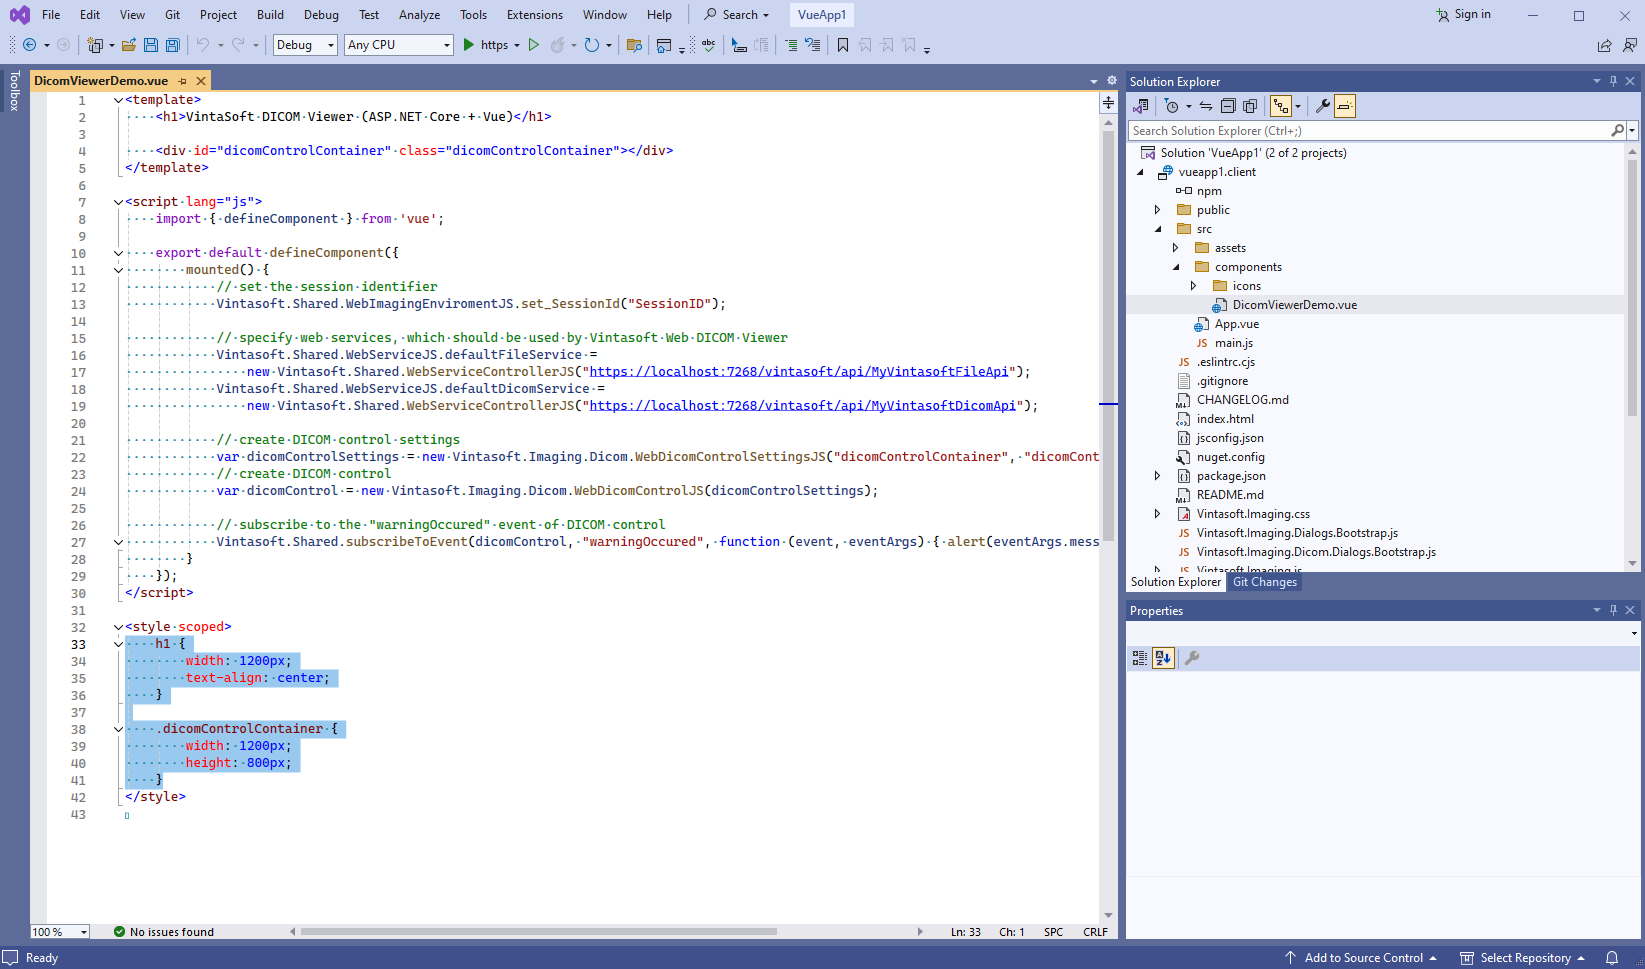Click the Save All icon
The width and height of the screenshot is (1645, 969).
(x=173, y=45)
